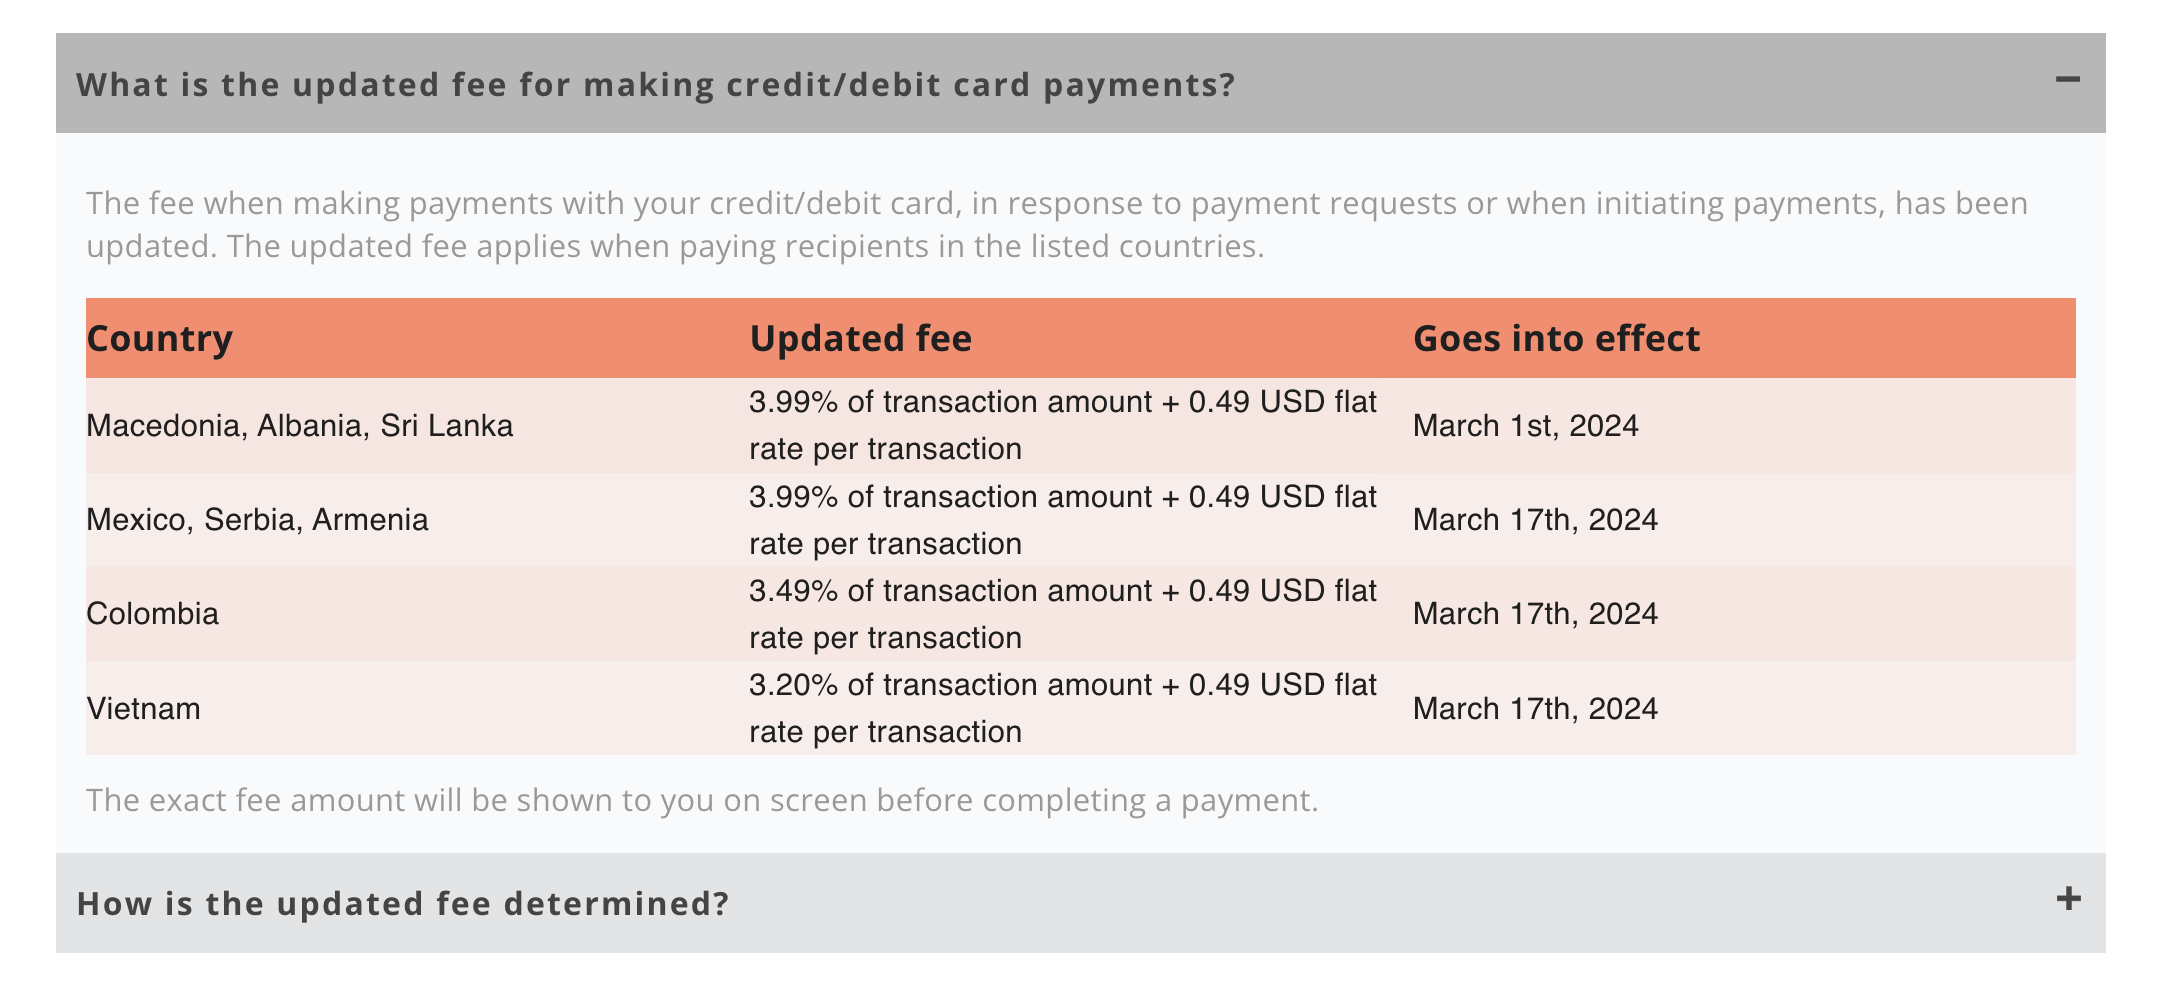Click the 'What is the updated fee' question heading
Screen dimensions: 2160x984
pos(656,85)
